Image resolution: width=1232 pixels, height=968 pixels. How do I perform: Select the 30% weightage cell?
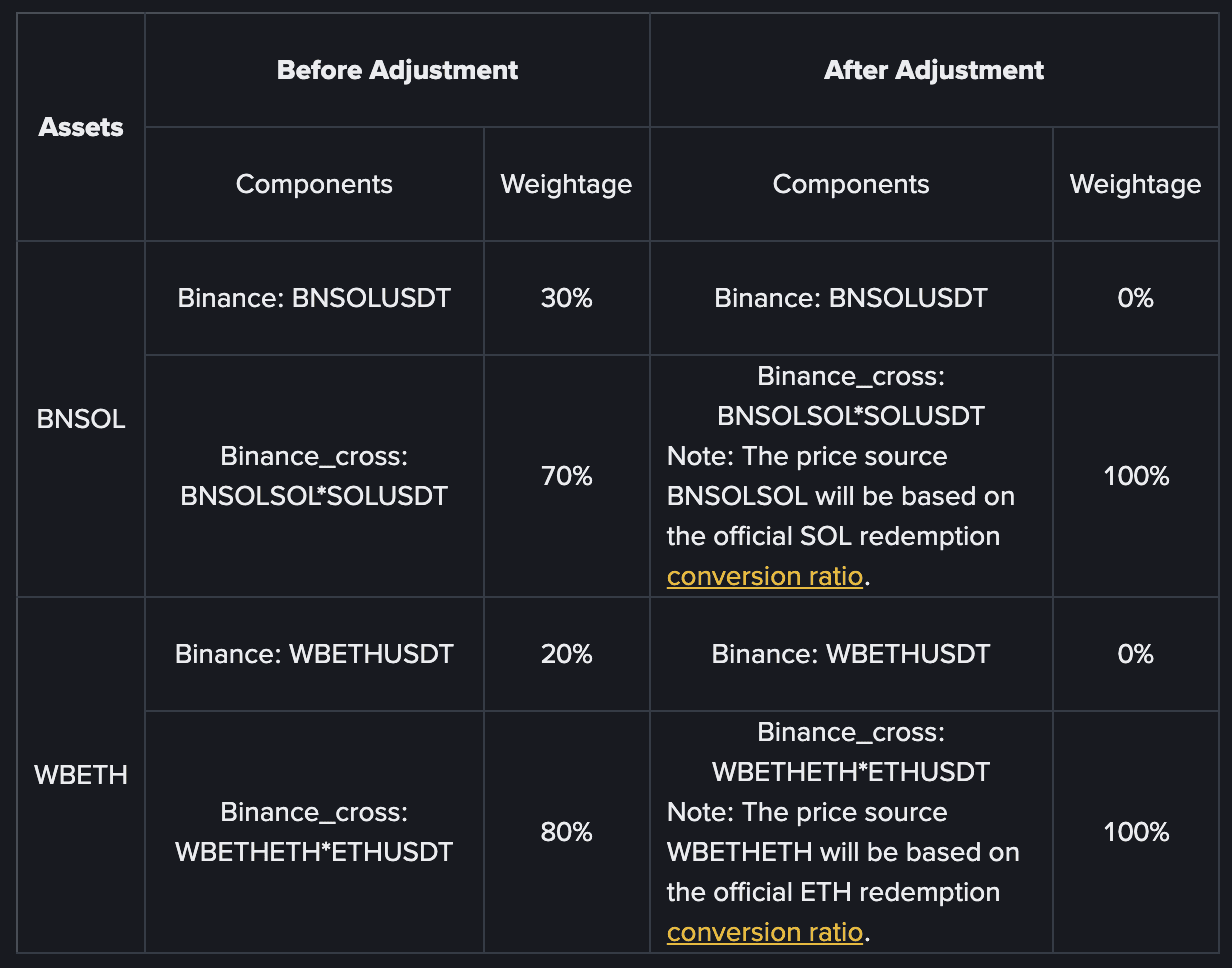(566, 298)
